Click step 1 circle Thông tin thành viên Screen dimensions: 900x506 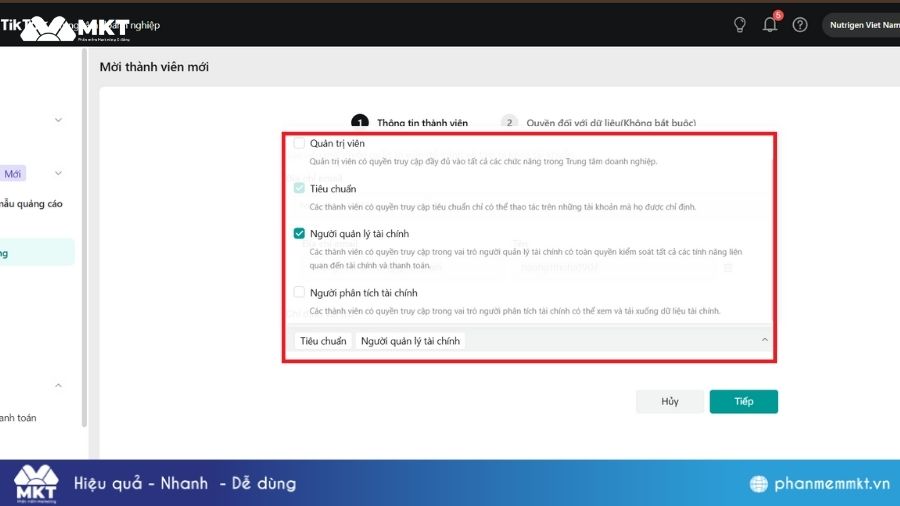(x=359, y=123)
